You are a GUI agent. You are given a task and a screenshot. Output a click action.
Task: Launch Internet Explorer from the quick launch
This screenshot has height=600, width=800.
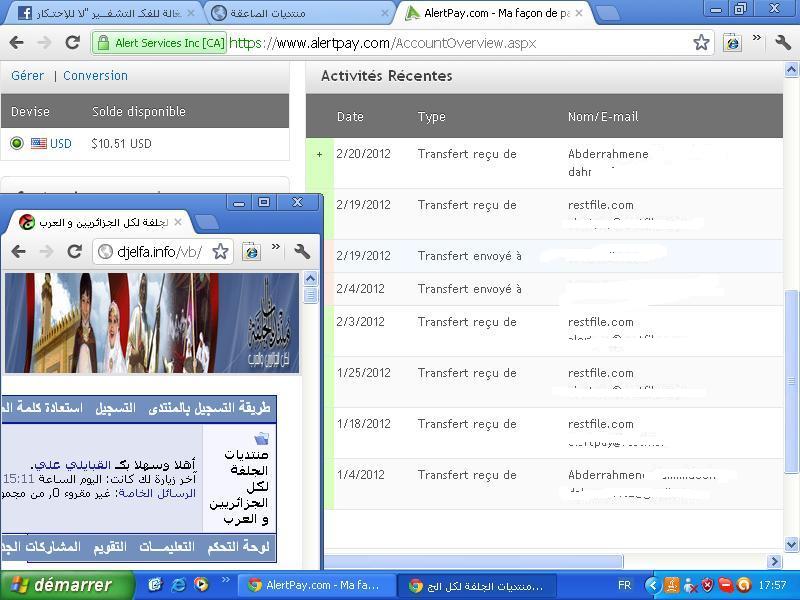click(x=179, y=585)
